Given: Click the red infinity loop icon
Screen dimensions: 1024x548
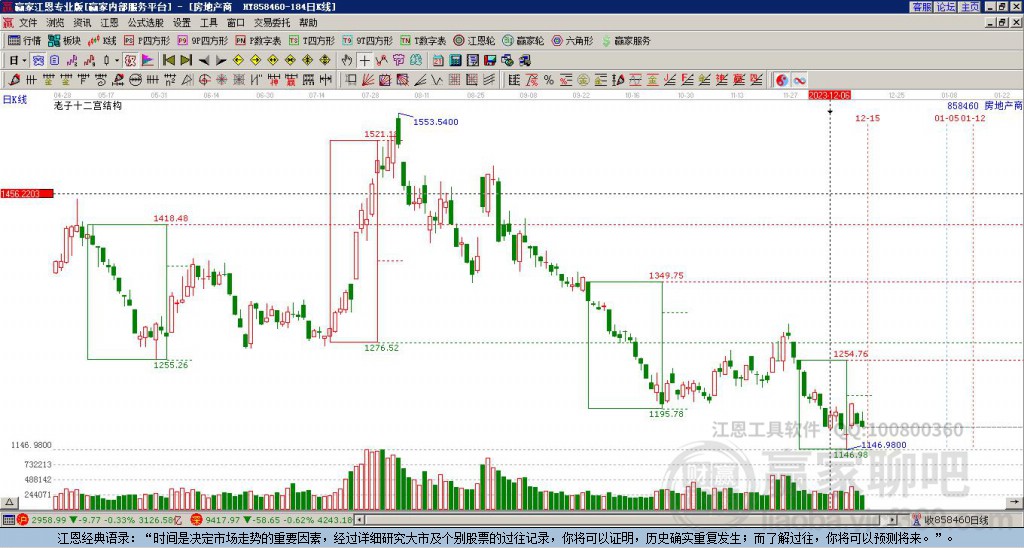Looking at the screenshot, I should click(799, 80).
